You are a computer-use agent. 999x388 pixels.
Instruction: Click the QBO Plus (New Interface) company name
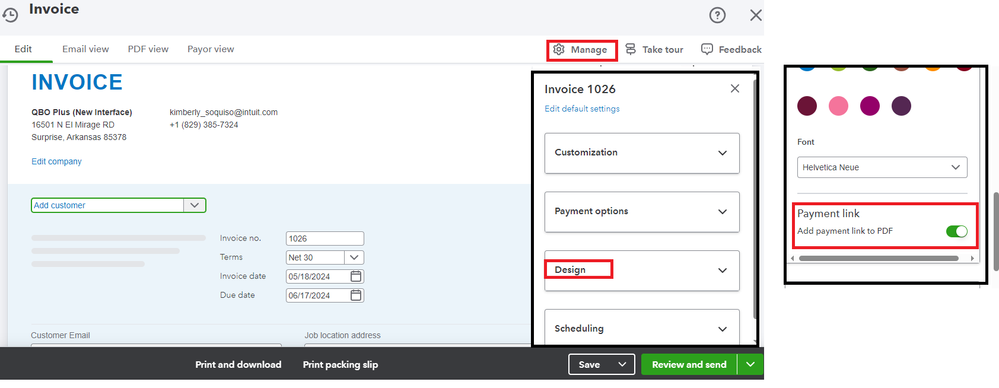coord(82,112)
